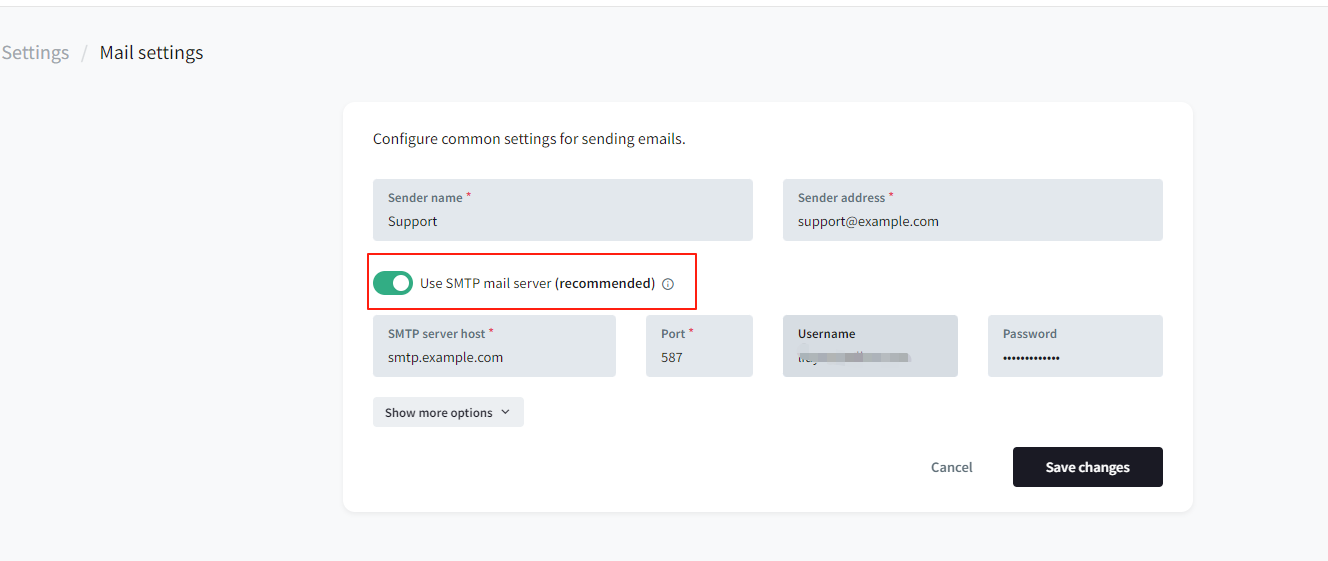Save changes to mail settings

[x=1088, y=467]
